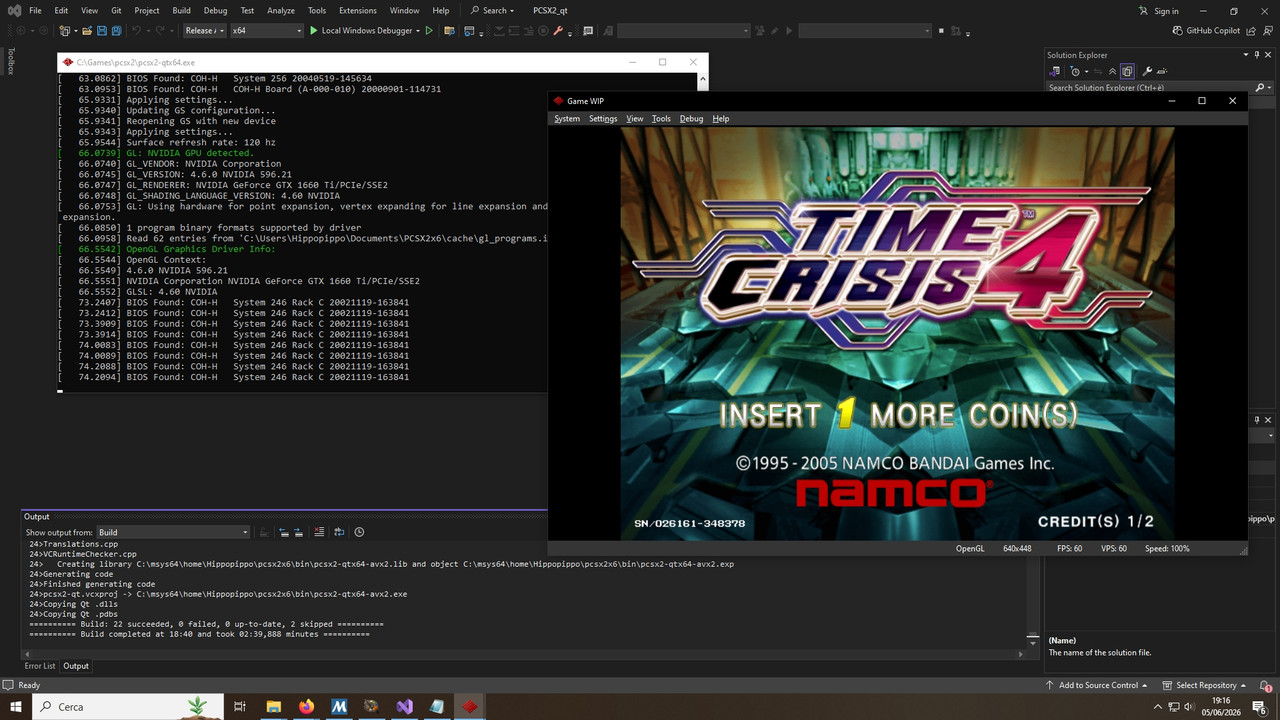Click the Output panel horizontal scrollbar
The image size is (1280, 720).
[526, 654]
